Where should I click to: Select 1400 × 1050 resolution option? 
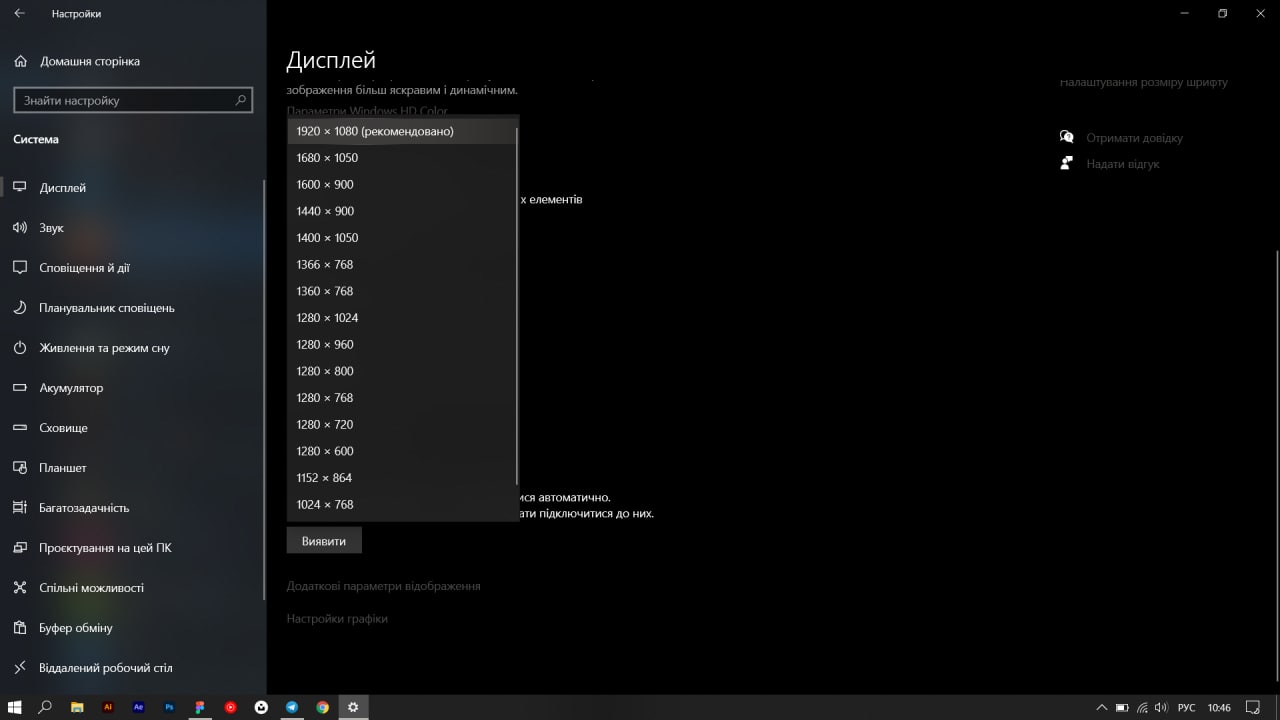pyautogui.click(x=401, y=238)
